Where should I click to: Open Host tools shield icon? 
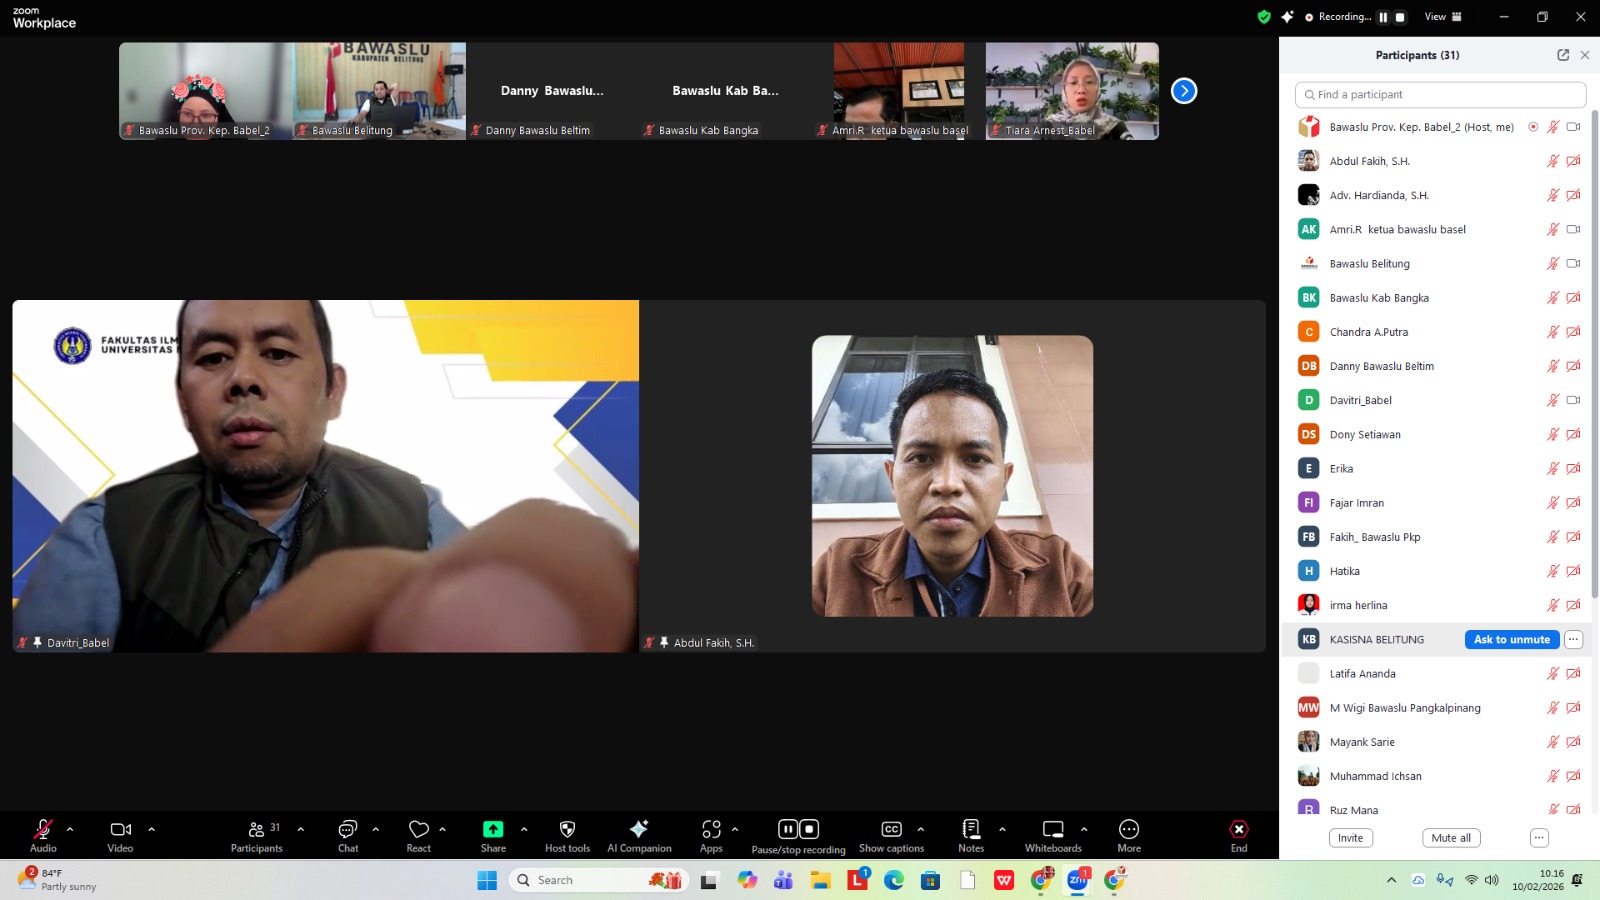point(567,830)
